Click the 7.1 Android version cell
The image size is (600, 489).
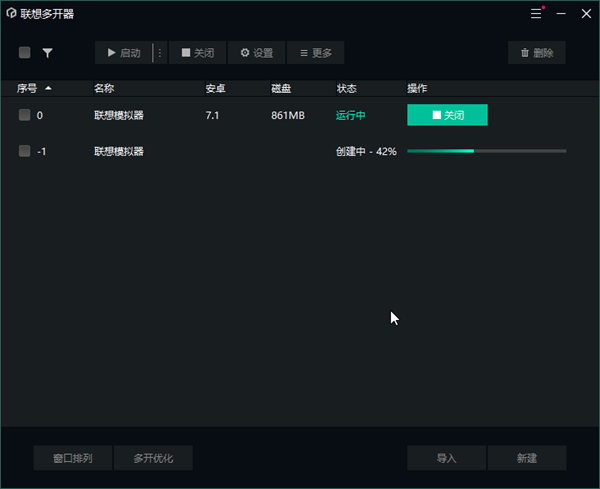pyautogui.click(x=212, y=115)
